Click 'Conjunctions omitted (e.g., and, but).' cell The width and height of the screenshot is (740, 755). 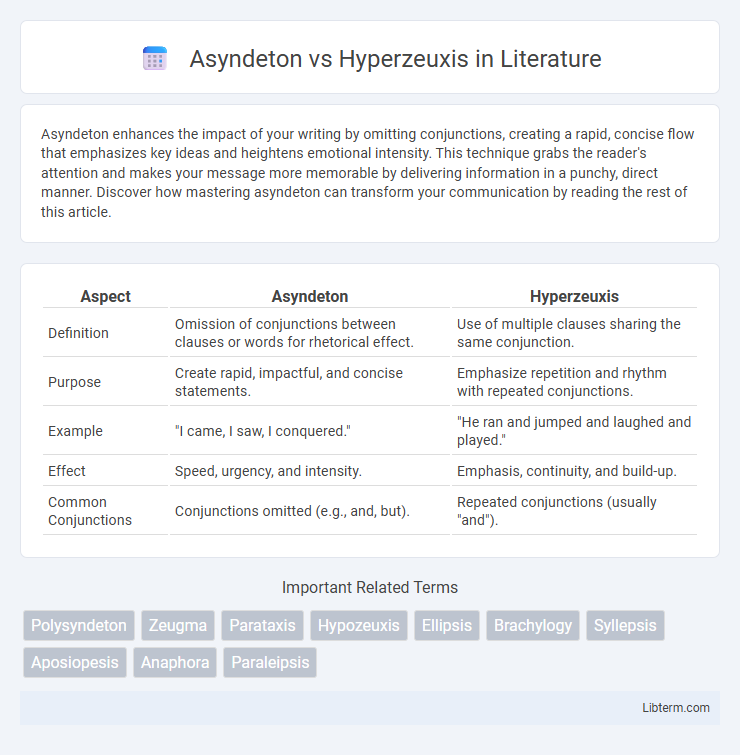click(310, 511)
